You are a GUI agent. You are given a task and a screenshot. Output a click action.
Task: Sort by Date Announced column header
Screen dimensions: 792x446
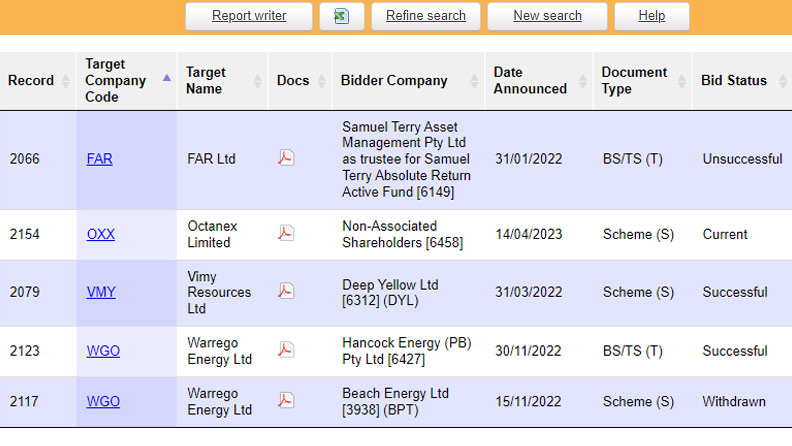[x=530, y=81]
